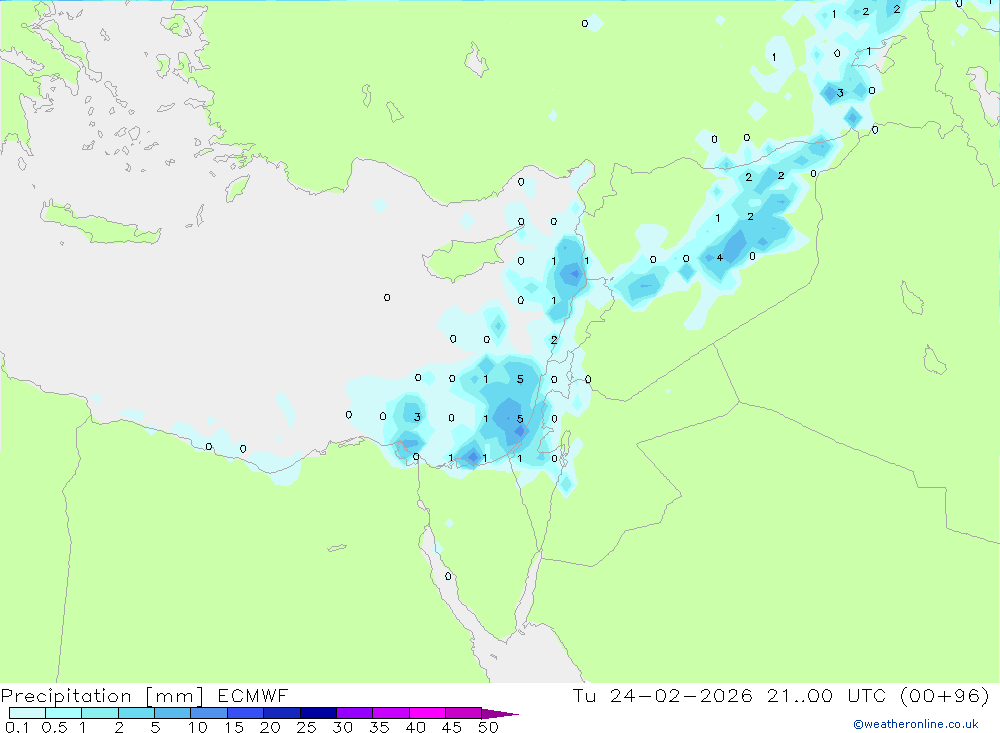This screenshot has height=733, width=1000.
Task: Click the legend label 0.5
Action: (x=54, y=727)
